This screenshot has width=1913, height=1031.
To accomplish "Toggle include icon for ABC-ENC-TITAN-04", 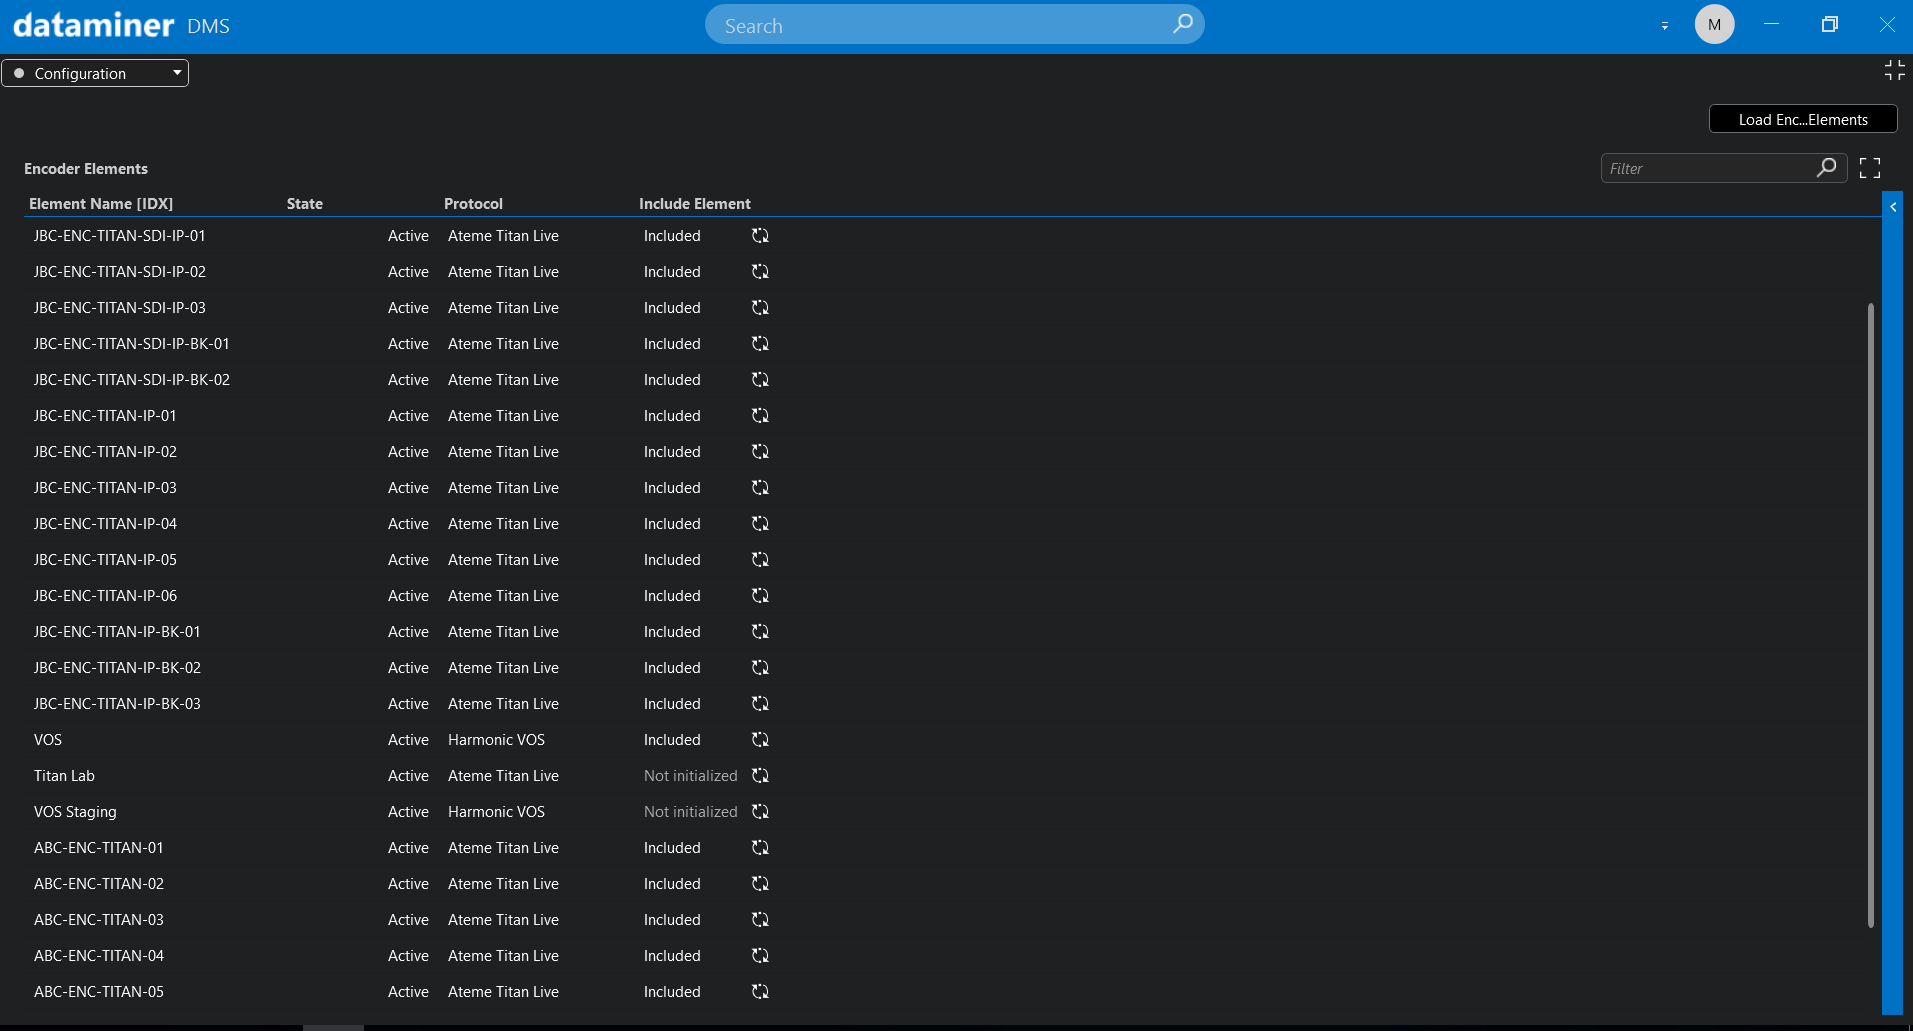I will coord(760,956).
